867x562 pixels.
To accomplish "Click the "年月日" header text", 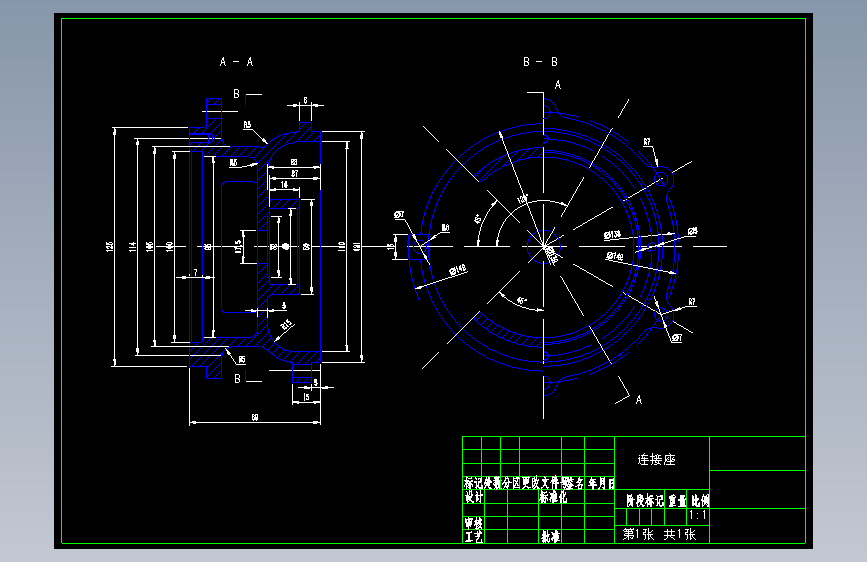I will tap(601, 483).
